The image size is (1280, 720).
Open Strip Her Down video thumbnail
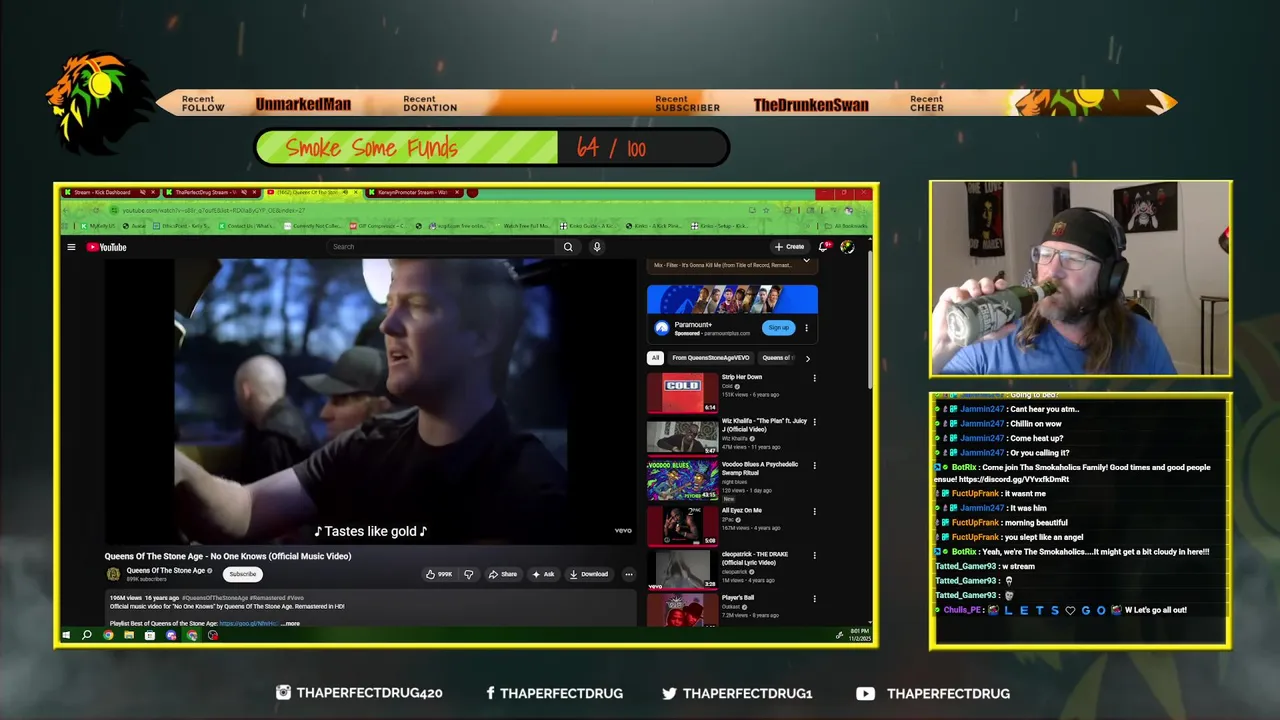682,393
